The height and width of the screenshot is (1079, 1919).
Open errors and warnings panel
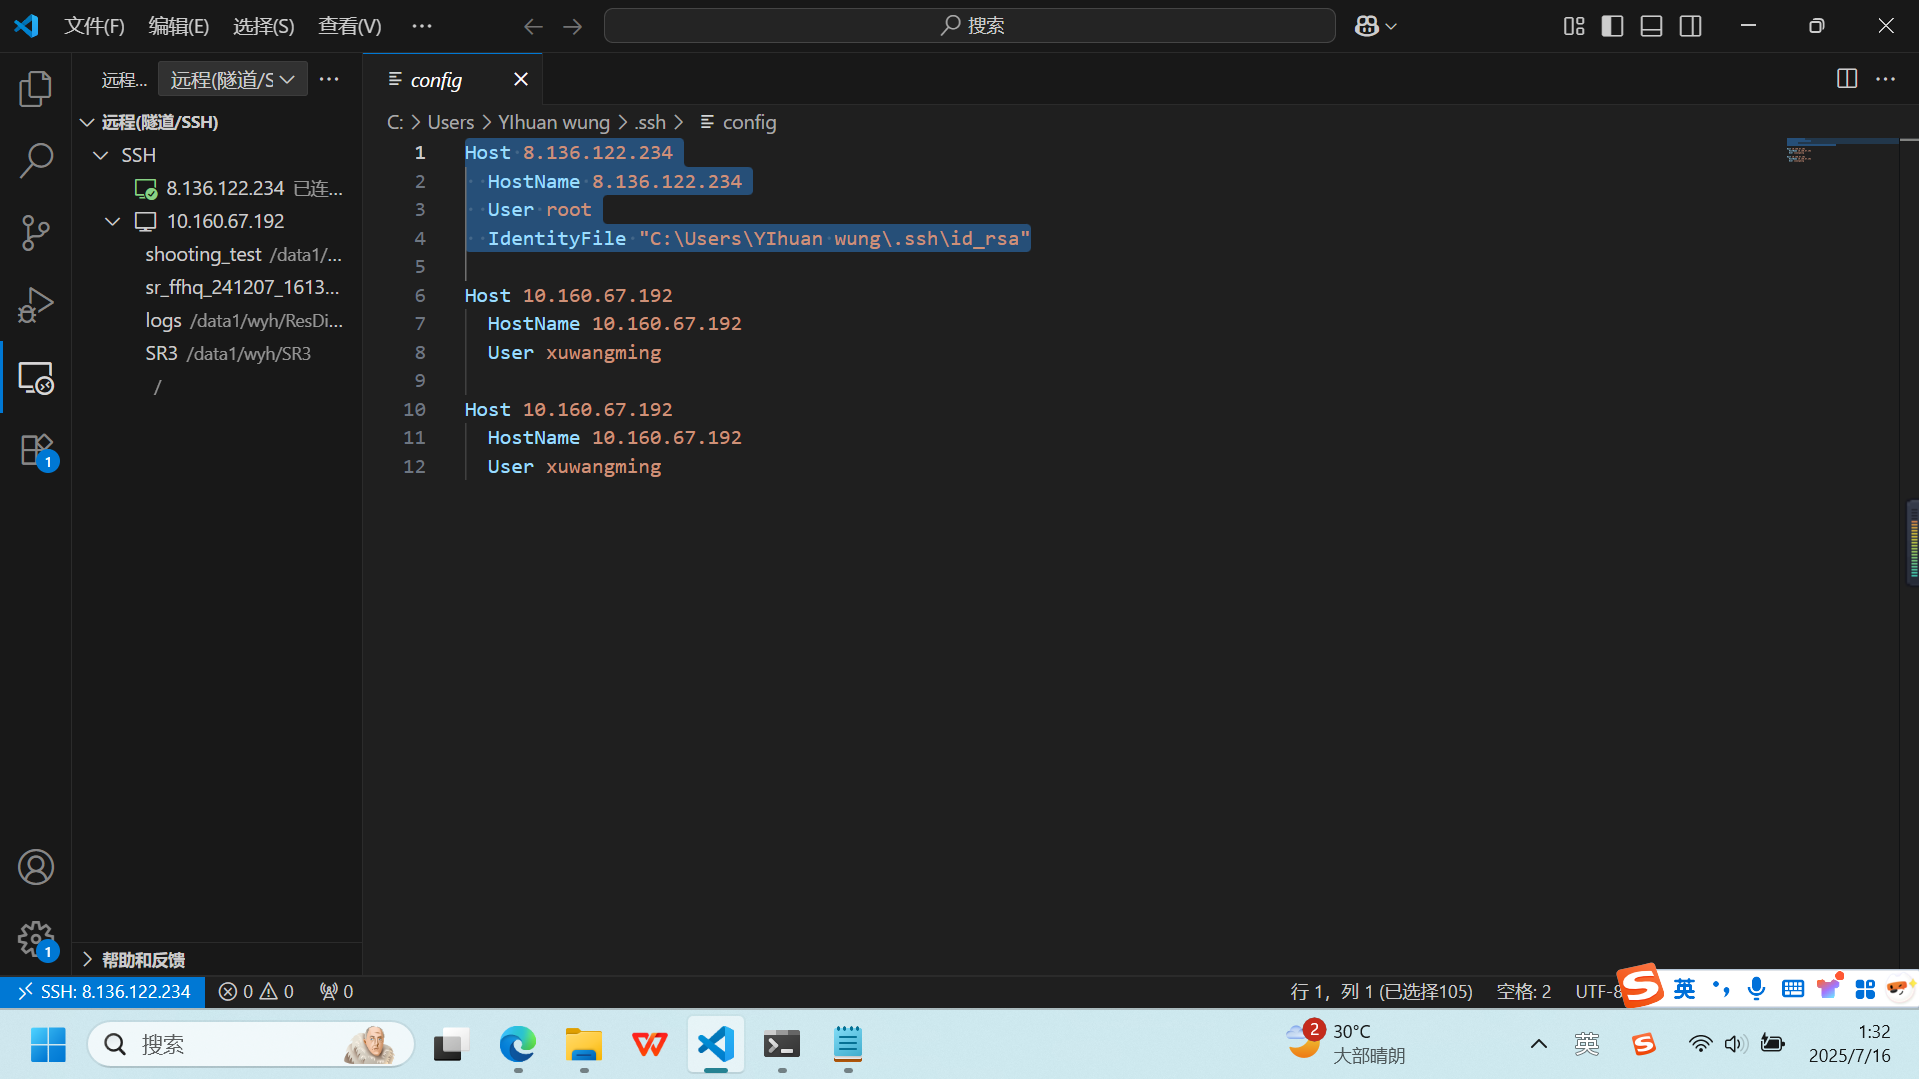[256, 991]
